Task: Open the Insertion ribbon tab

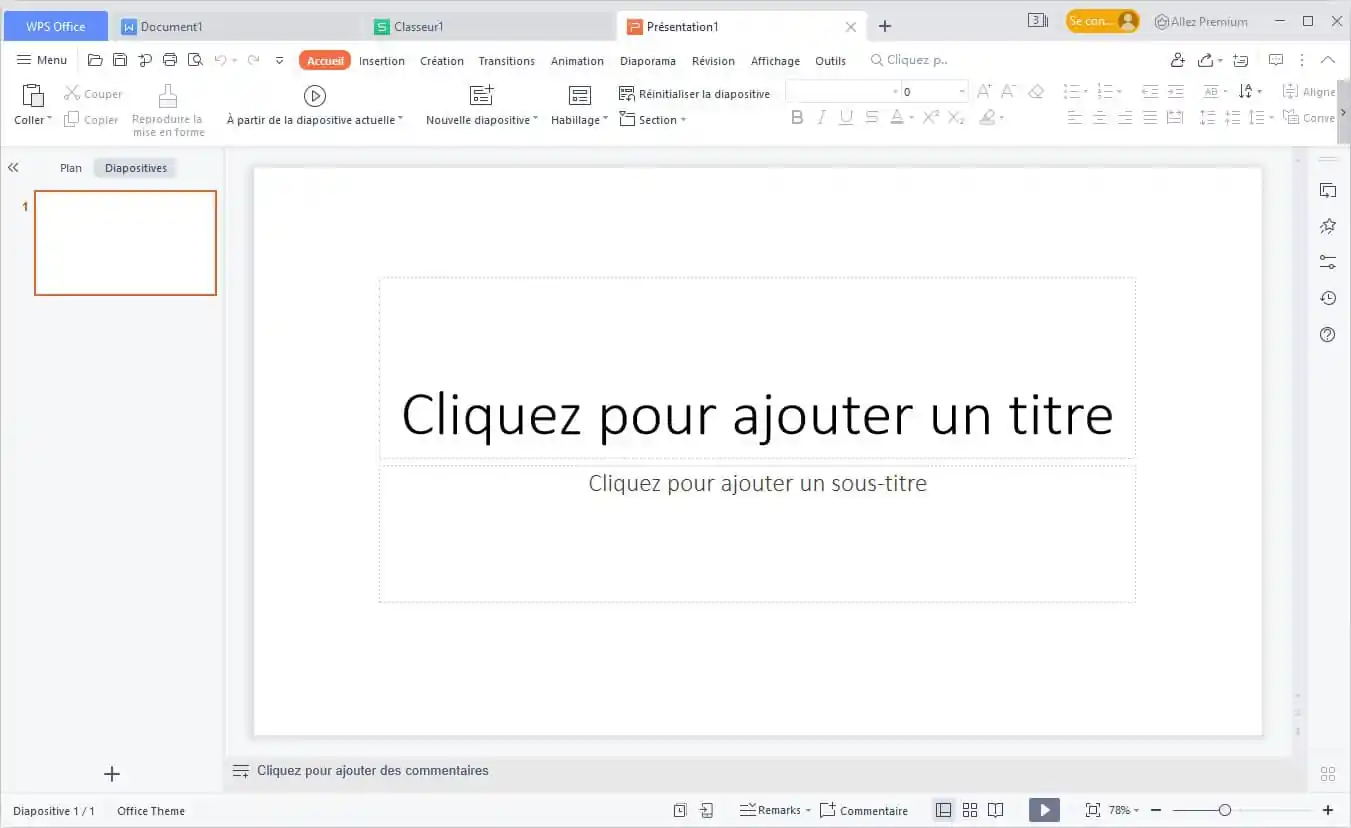Action: pyautogui.click(x=382, y=61)
